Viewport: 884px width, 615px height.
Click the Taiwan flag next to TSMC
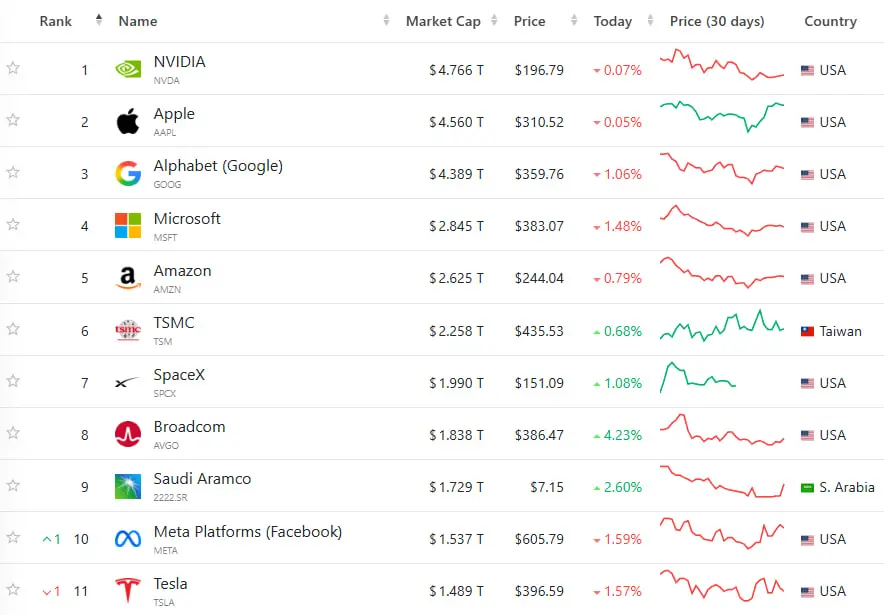[x=807, y=331]
